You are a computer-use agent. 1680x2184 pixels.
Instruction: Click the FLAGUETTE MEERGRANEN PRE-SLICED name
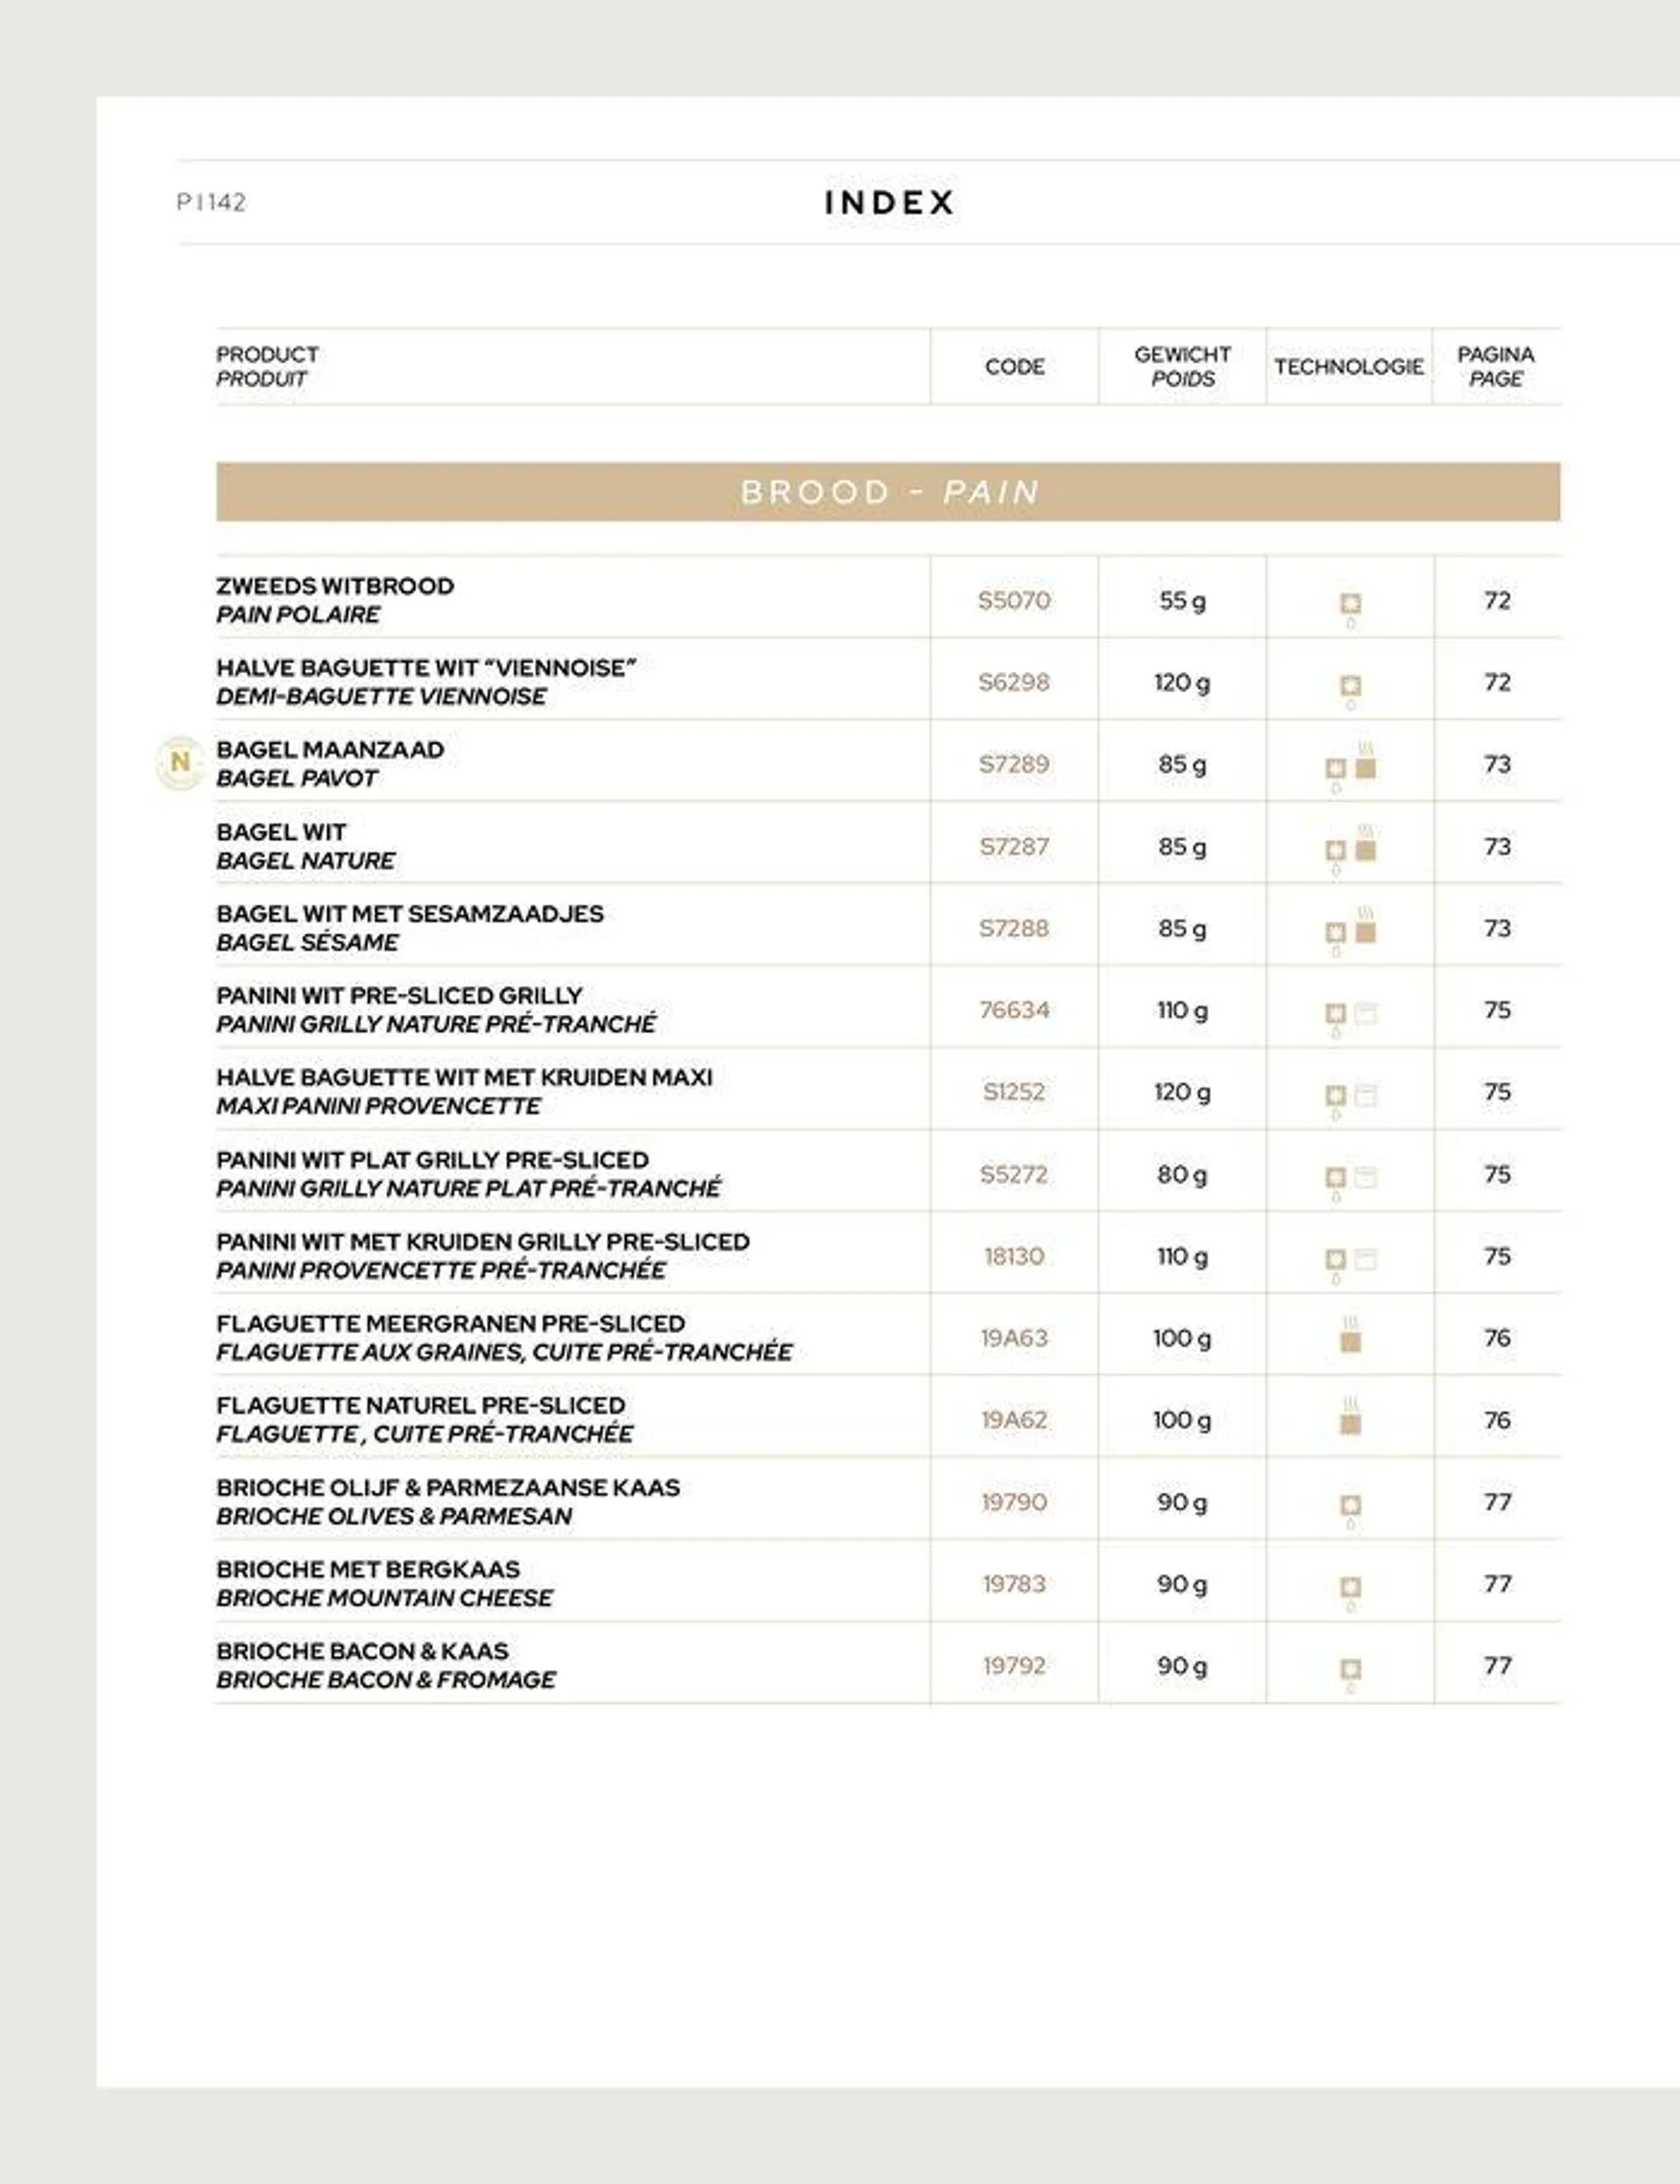click(451, 1324)
